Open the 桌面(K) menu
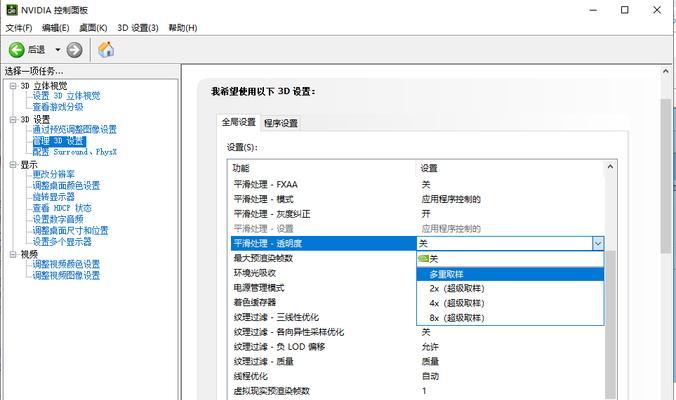The image size is (676, 400). click(93, 28)
